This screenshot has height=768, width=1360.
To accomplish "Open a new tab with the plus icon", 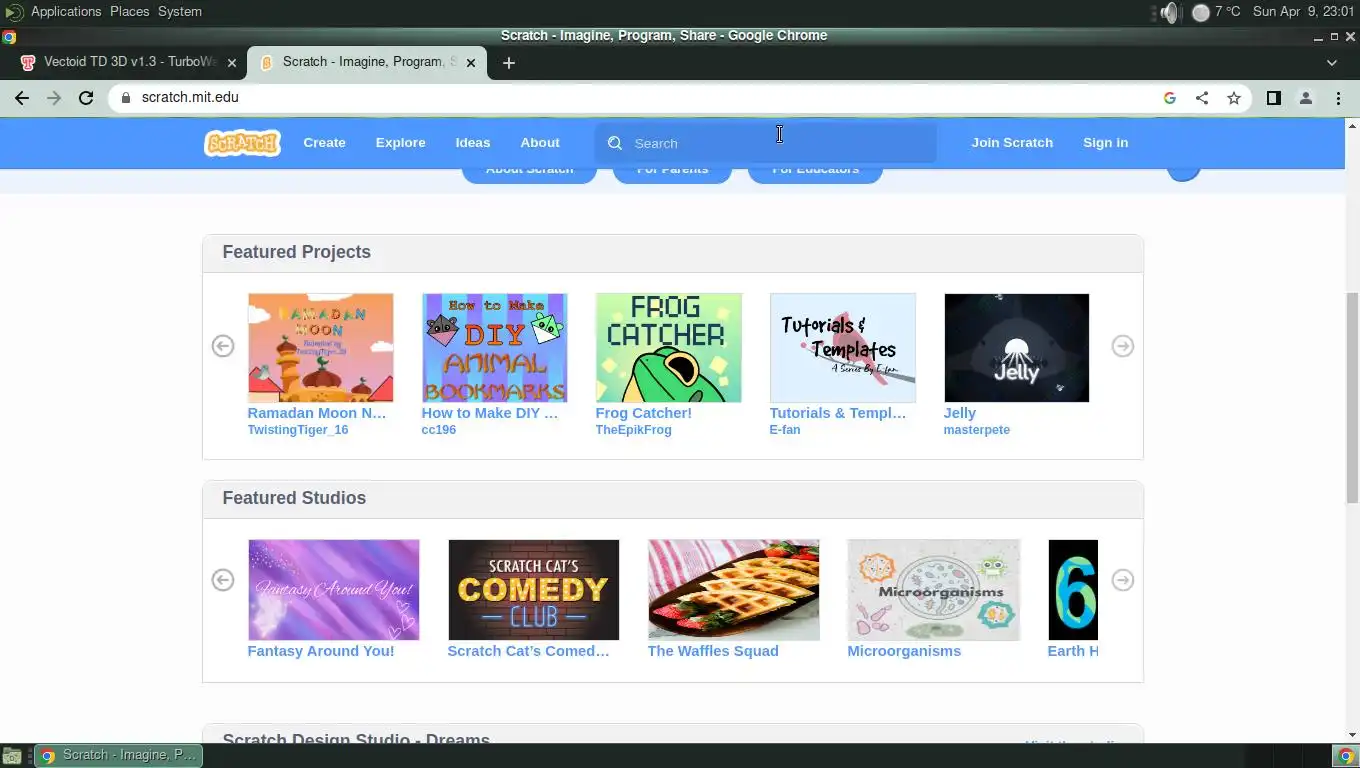I will tap(509, 63).
